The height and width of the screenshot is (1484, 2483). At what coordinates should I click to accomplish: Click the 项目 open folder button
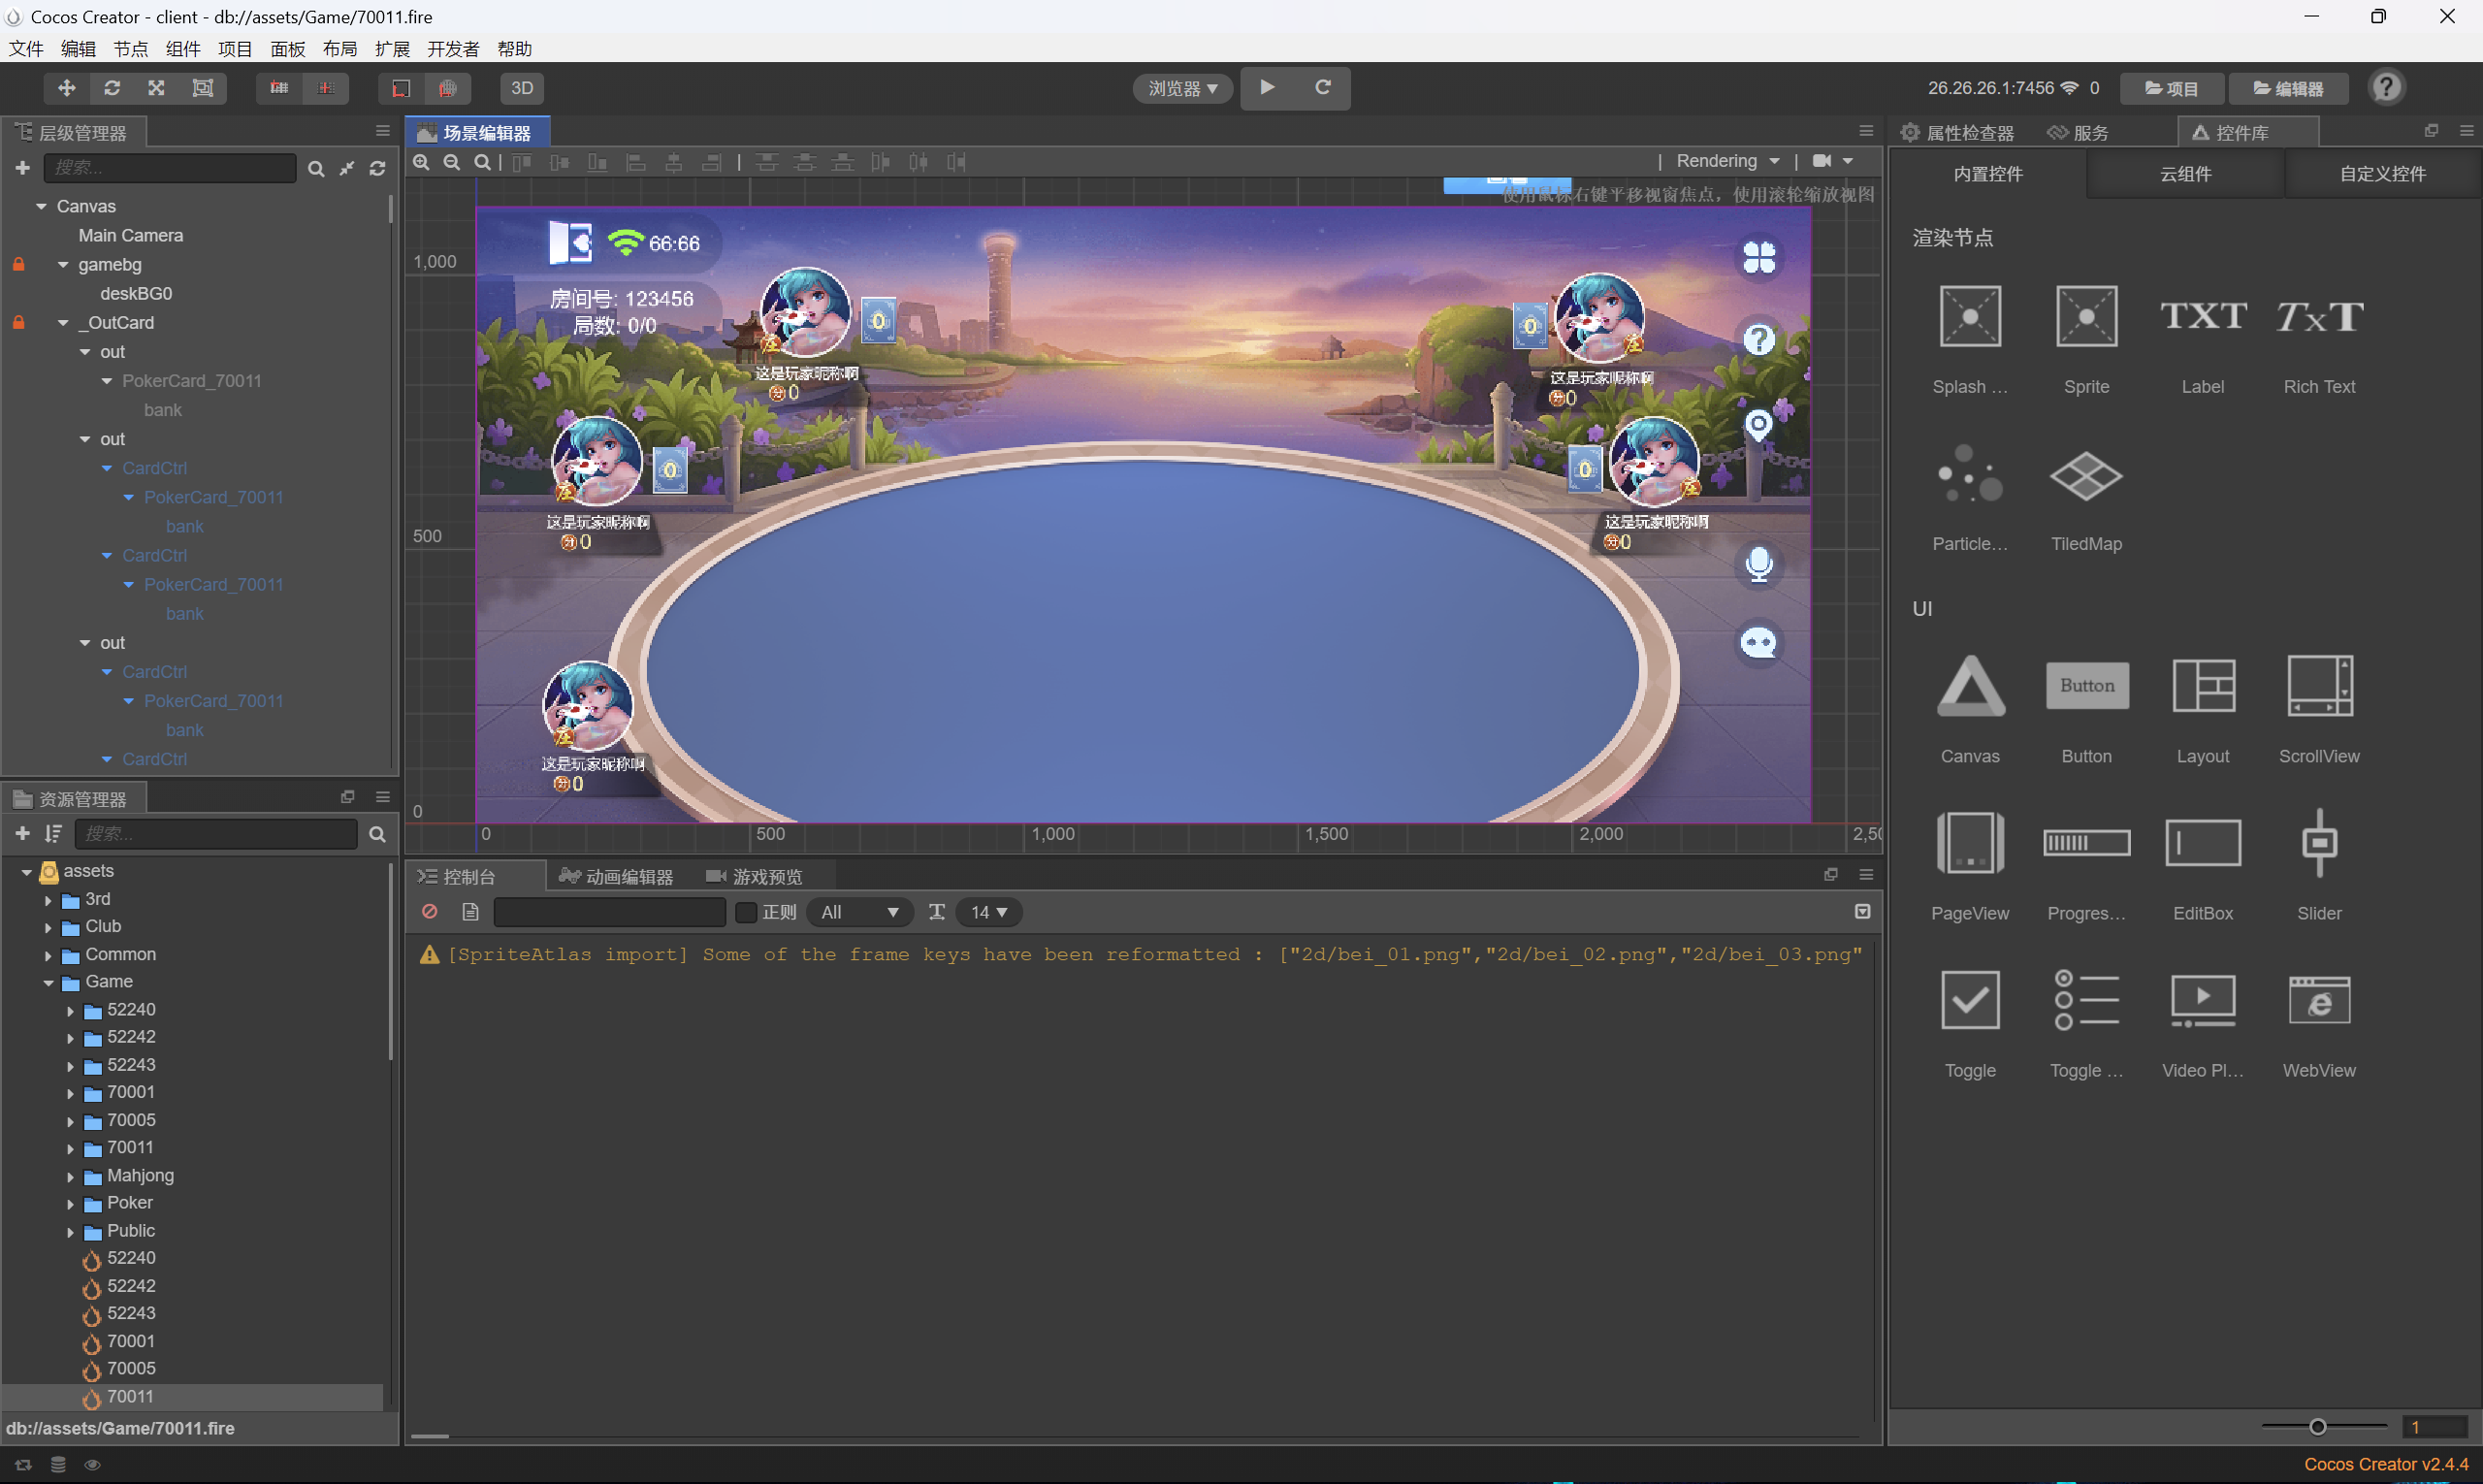[2172, 88]
